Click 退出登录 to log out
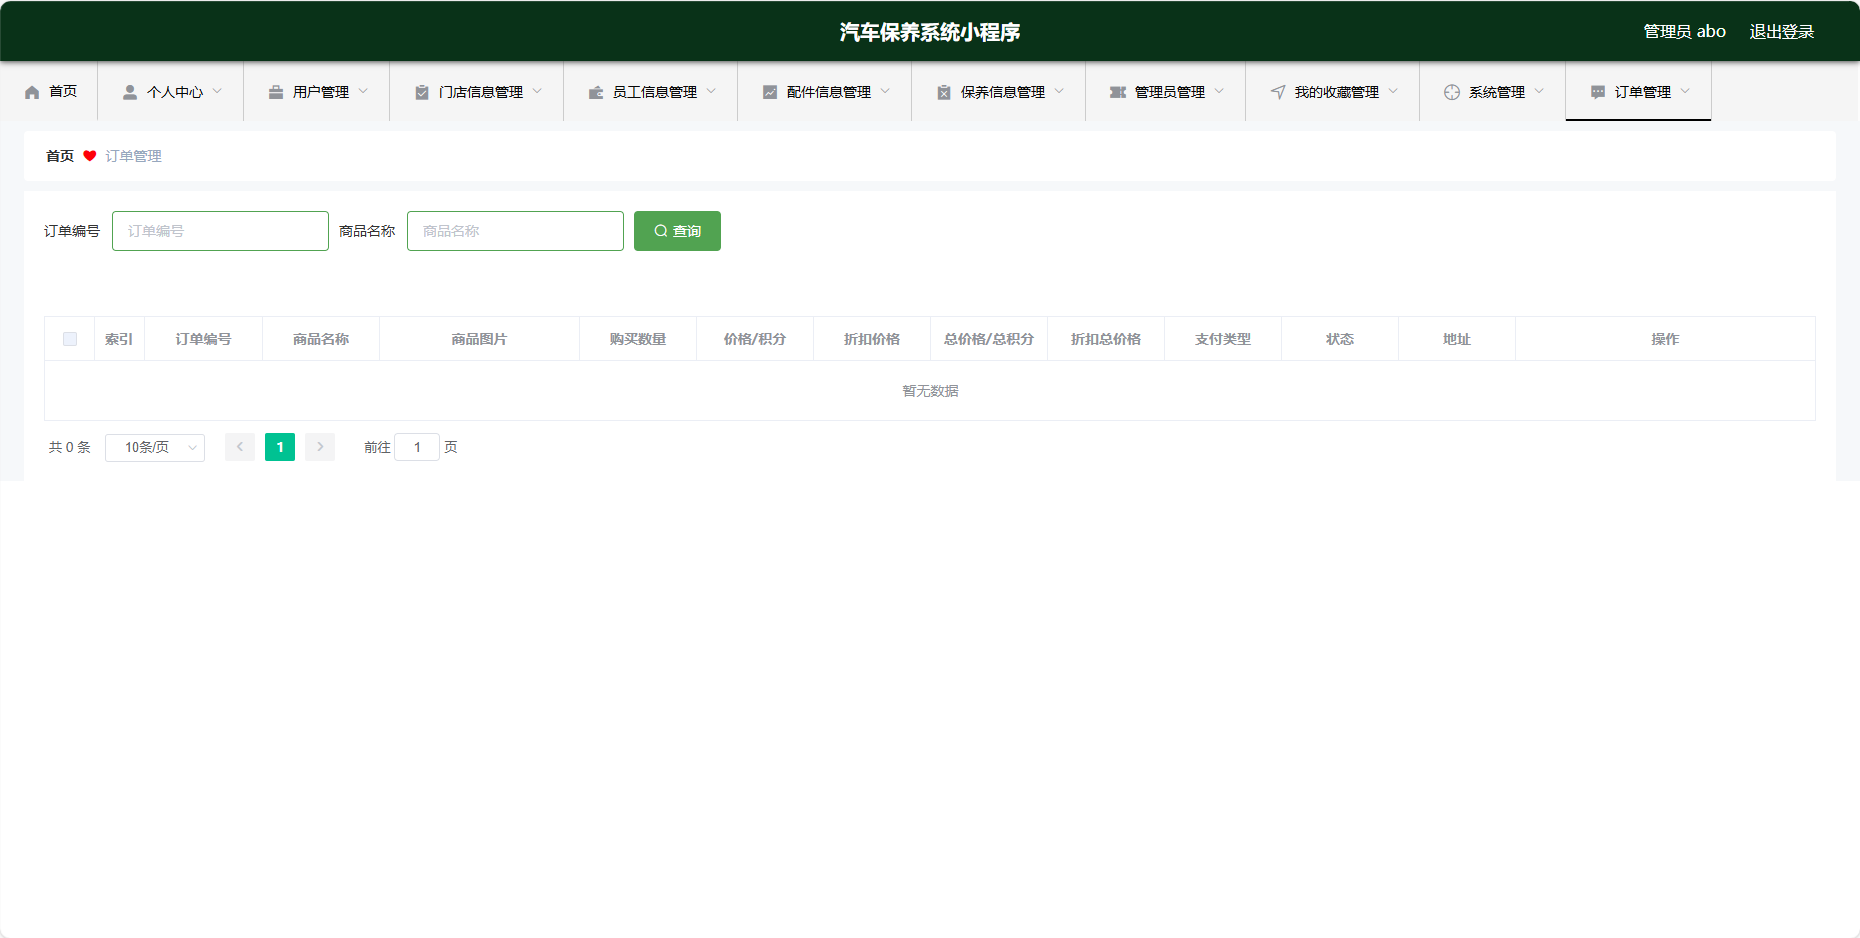 point(1782,32)
